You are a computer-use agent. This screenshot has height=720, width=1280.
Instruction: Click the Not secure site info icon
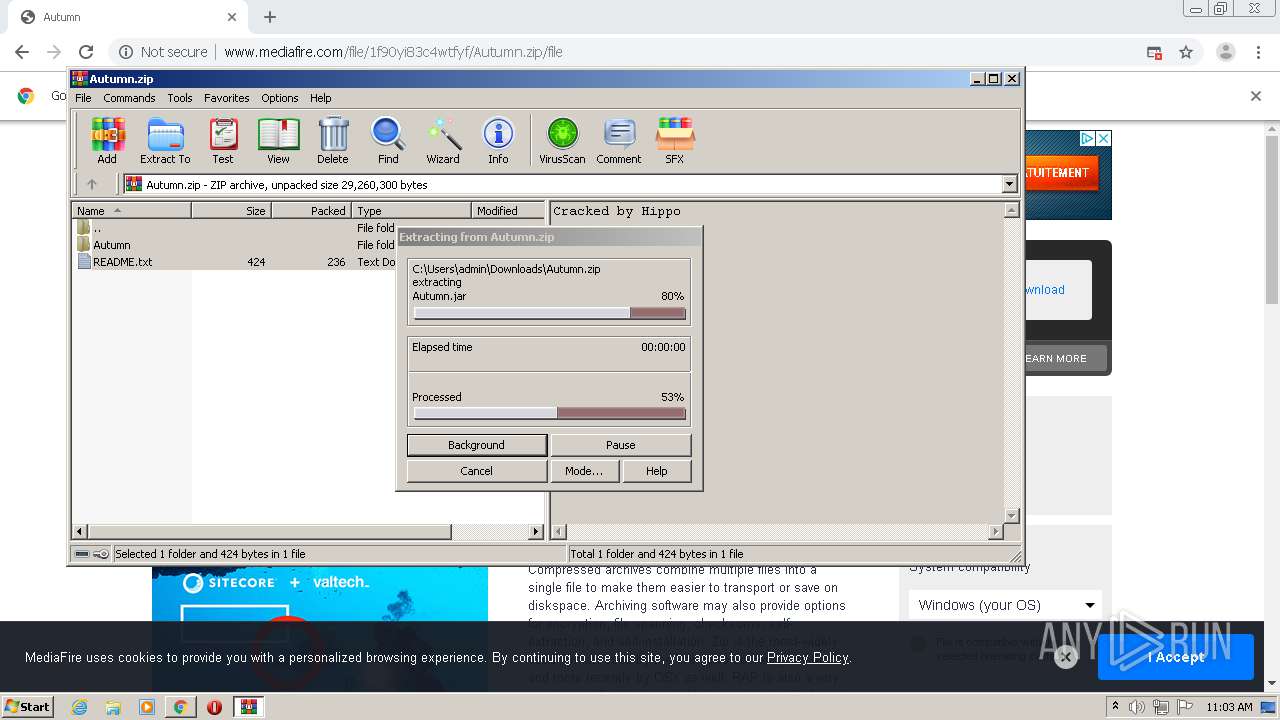click(126, 52)
